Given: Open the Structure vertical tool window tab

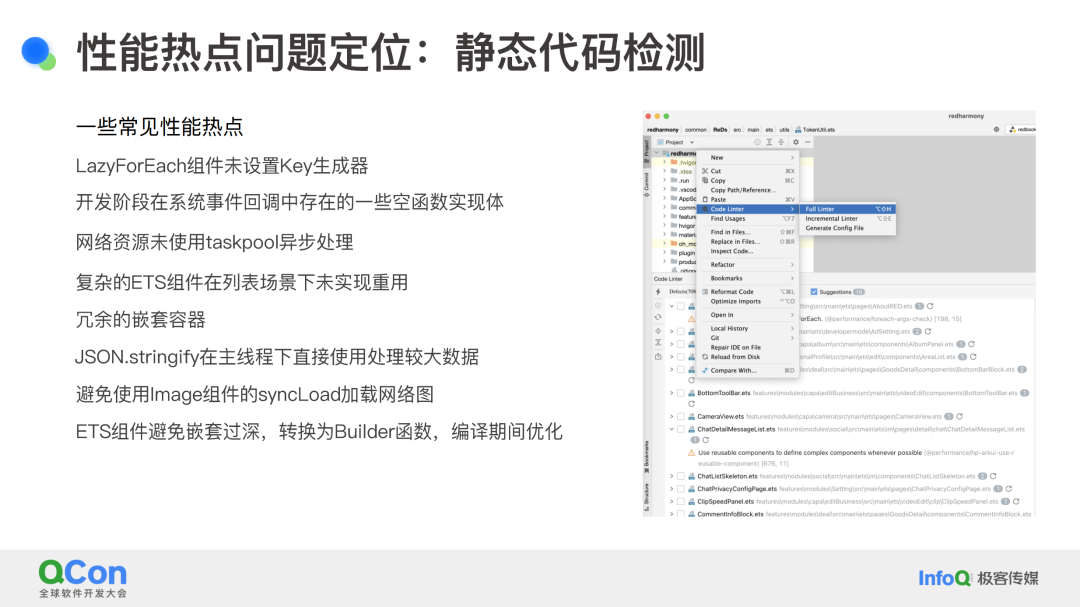Looking at the screenshot, I should pyautogui.click(x=647, y=496).
